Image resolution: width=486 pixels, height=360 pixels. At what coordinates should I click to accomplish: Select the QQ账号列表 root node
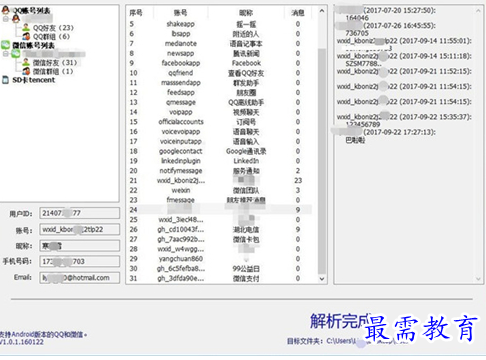point(32,11)
